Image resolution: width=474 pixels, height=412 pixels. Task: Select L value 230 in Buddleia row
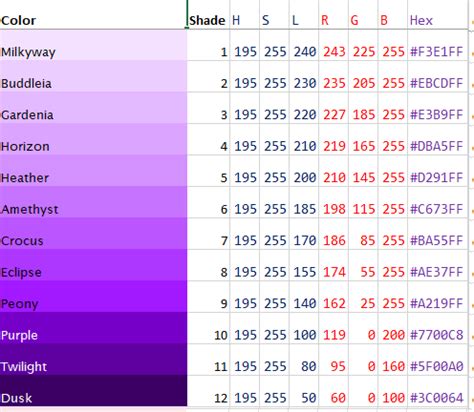pyautogui.click(x=304, y=76)
